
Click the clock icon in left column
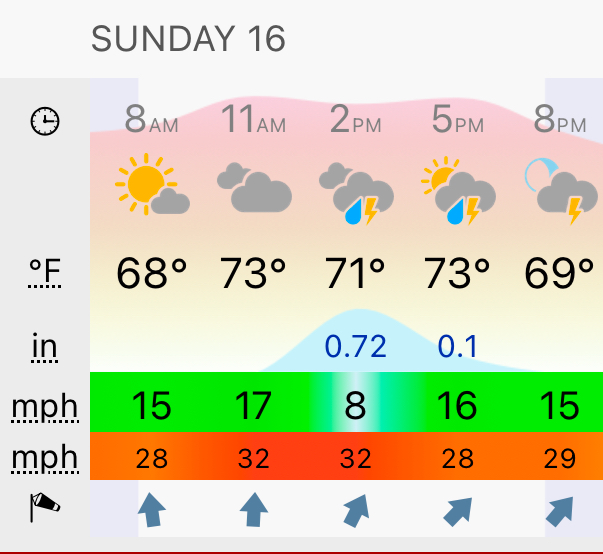pos(45,121)
